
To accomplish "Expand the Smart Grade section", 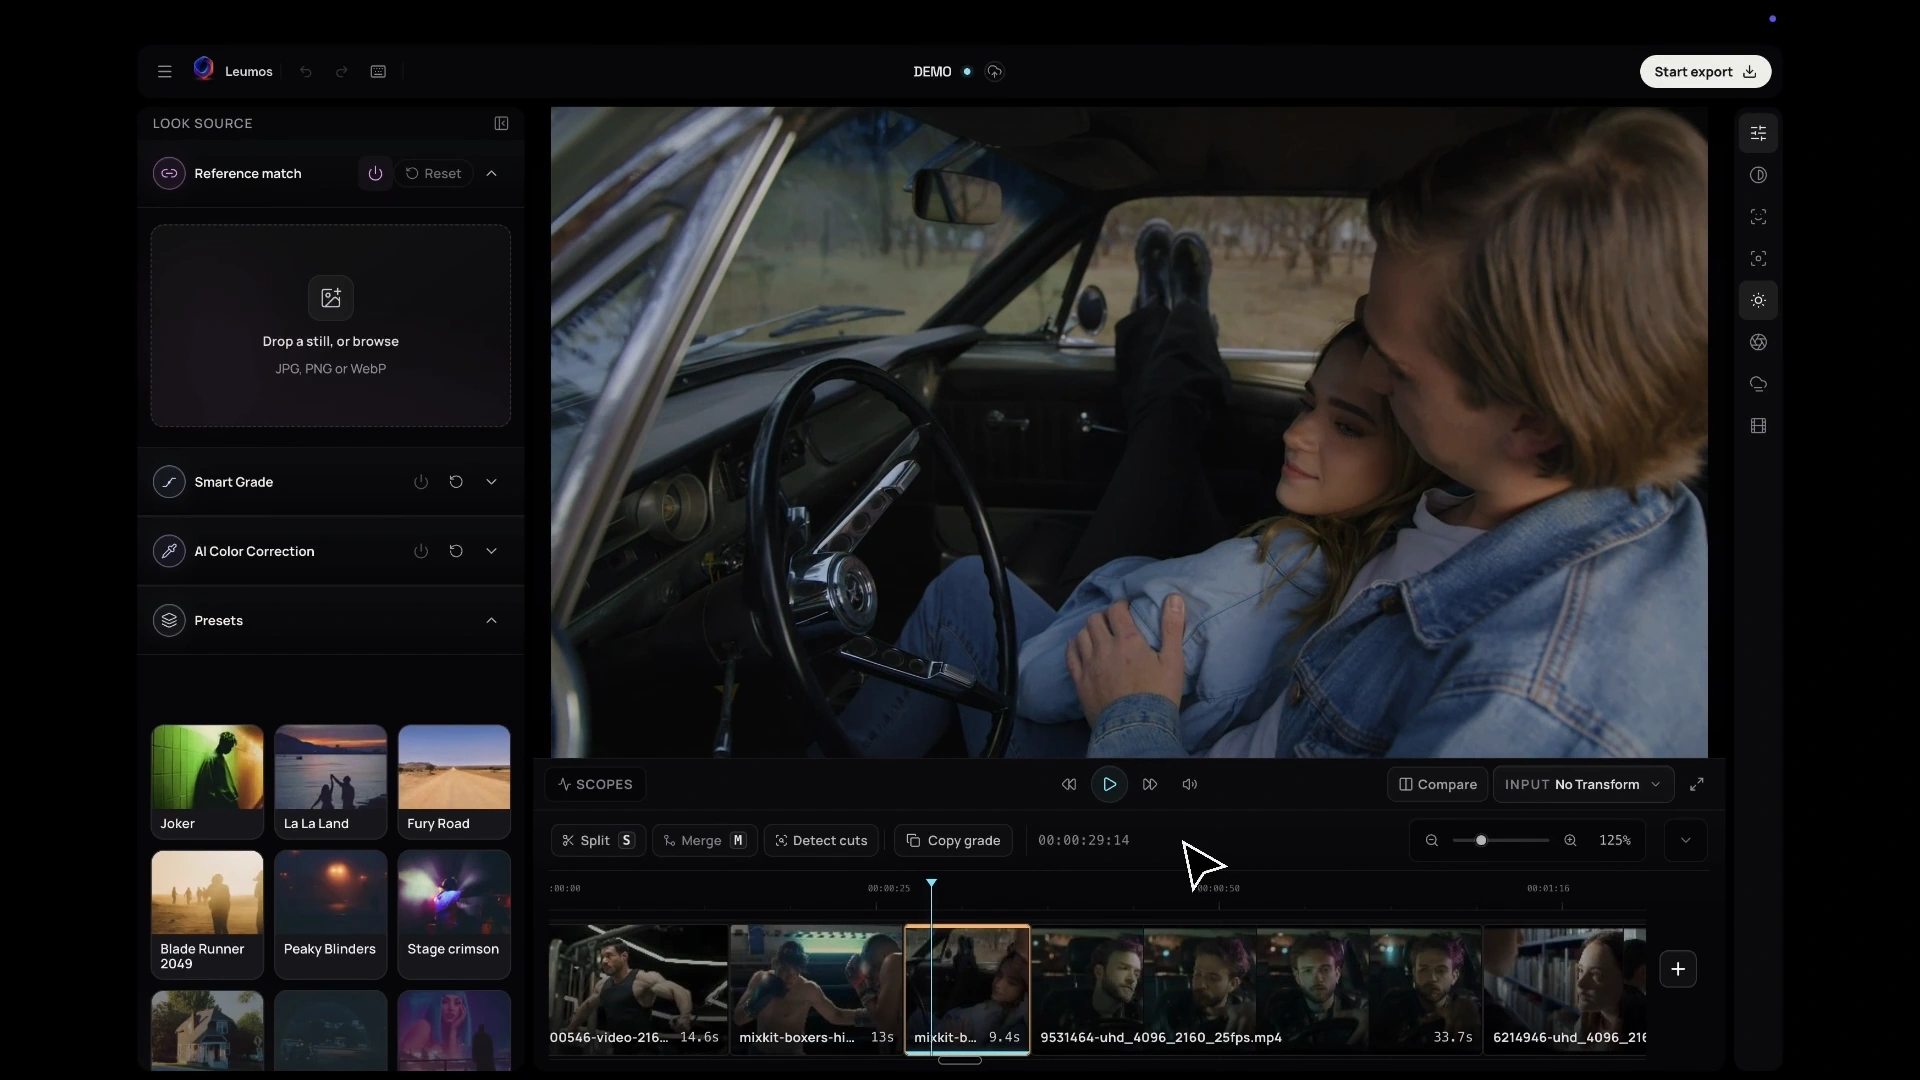I will [492, 482].
